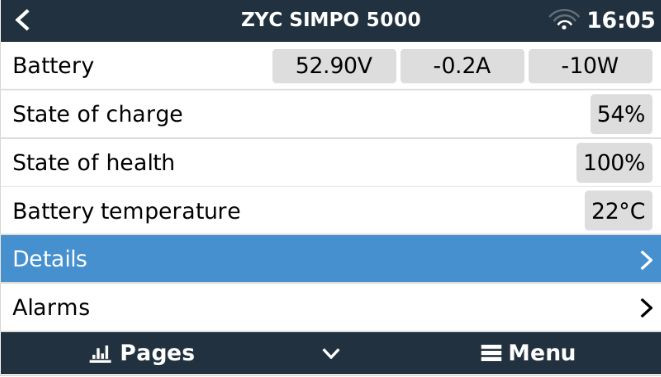Click the -0.2A battery current value

462,66
